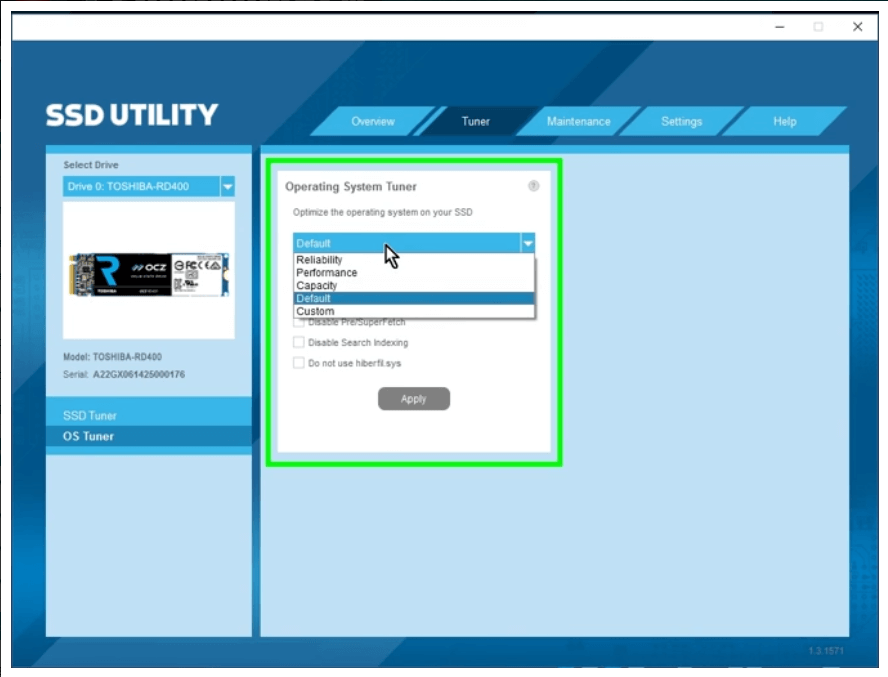Click the version number 1.3.1571

point(826,651)
